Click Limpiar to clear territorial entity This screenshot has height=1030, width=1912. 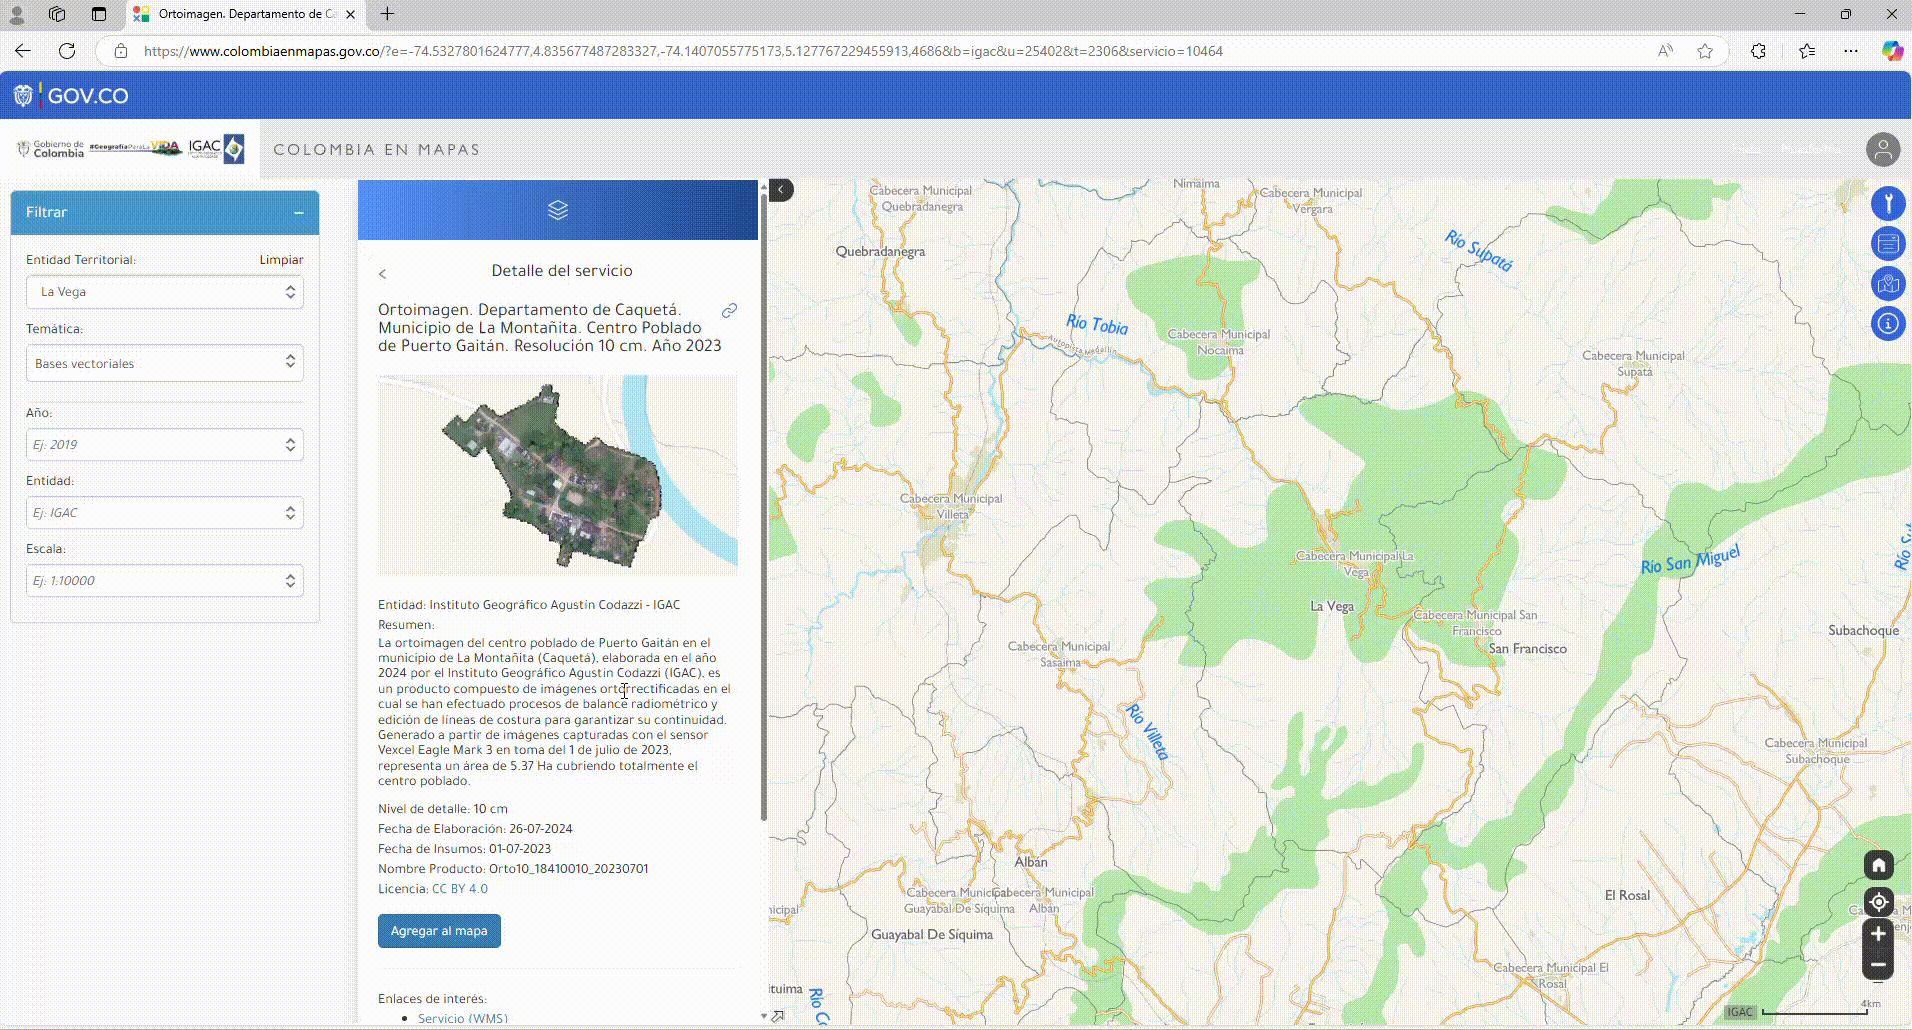[281, 260]
